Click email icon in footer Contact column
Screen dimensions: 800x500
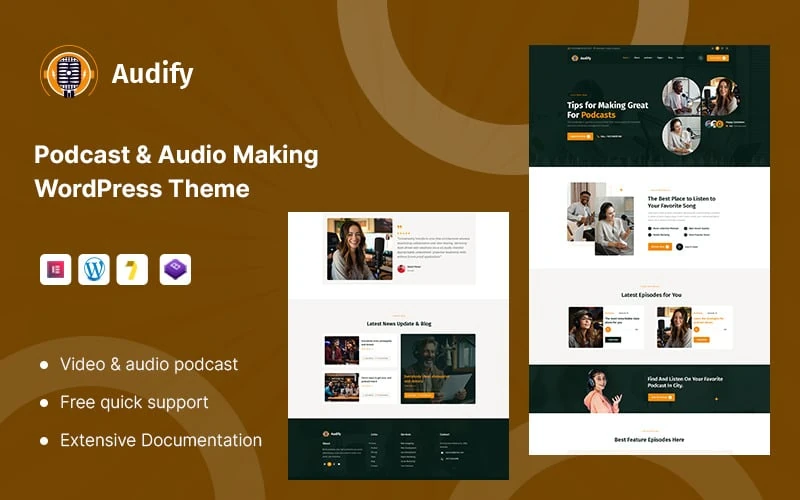(442, 453)
